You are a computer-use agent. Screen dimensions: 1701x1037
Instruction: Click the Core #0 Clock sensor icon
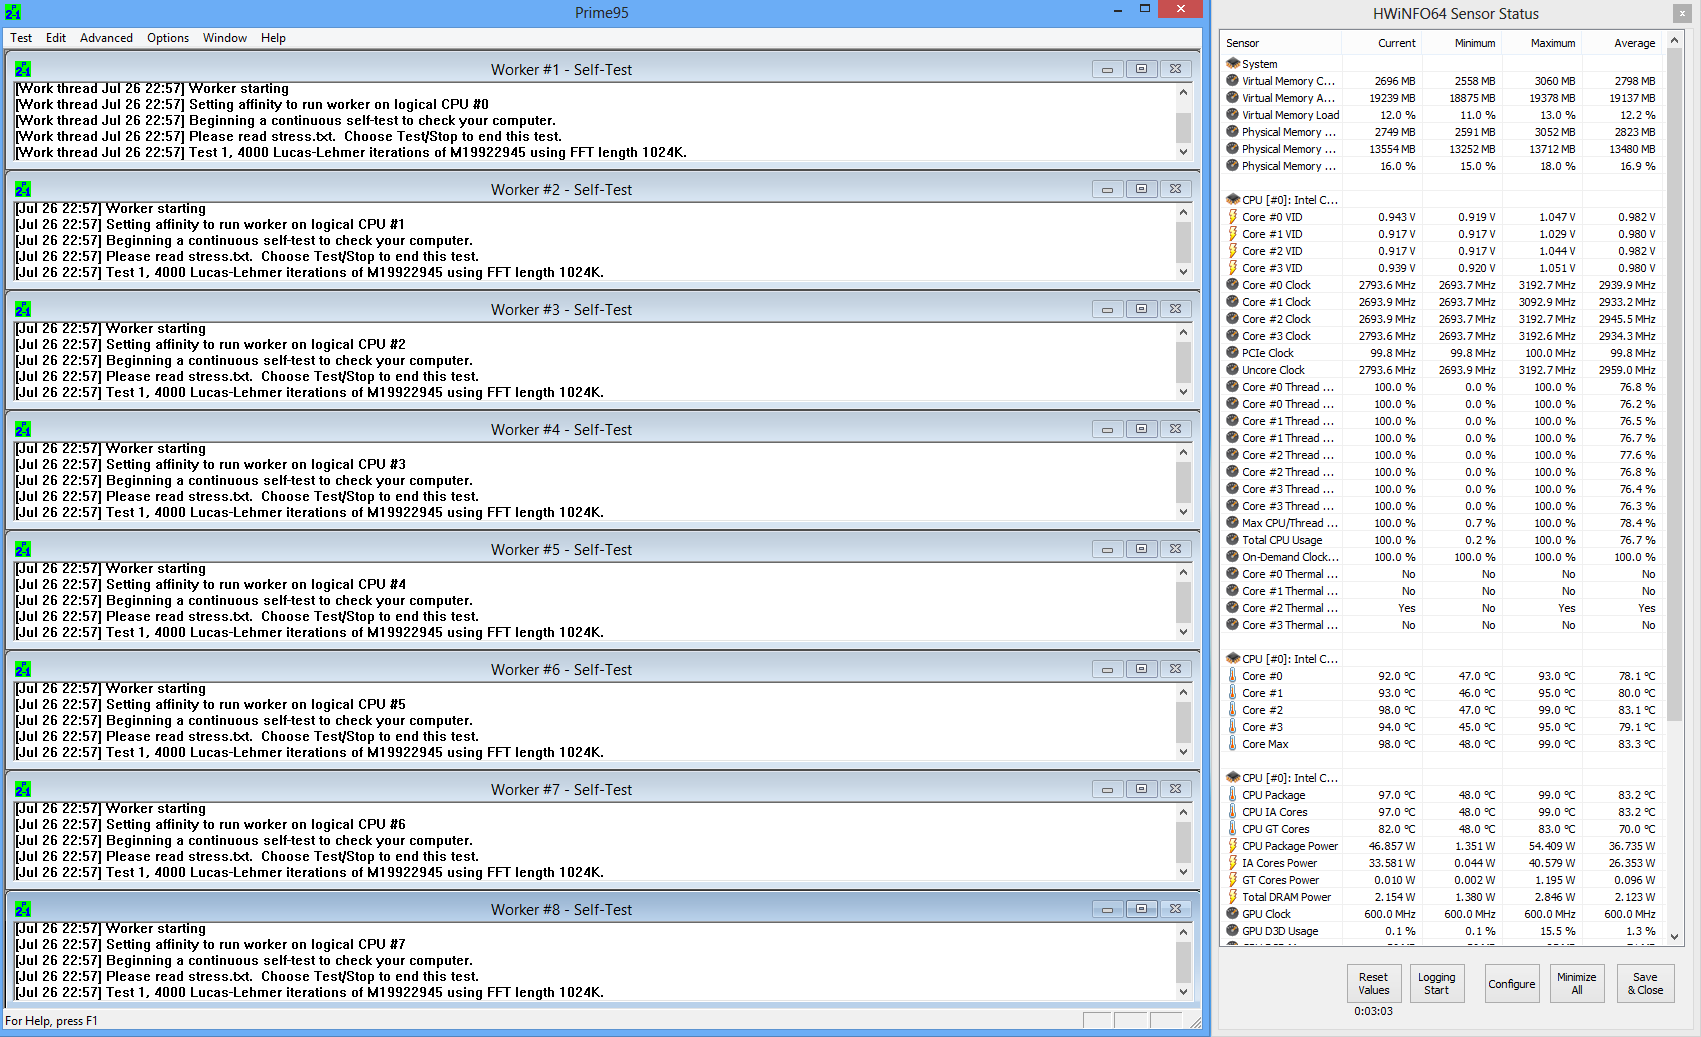[1232, 284]
